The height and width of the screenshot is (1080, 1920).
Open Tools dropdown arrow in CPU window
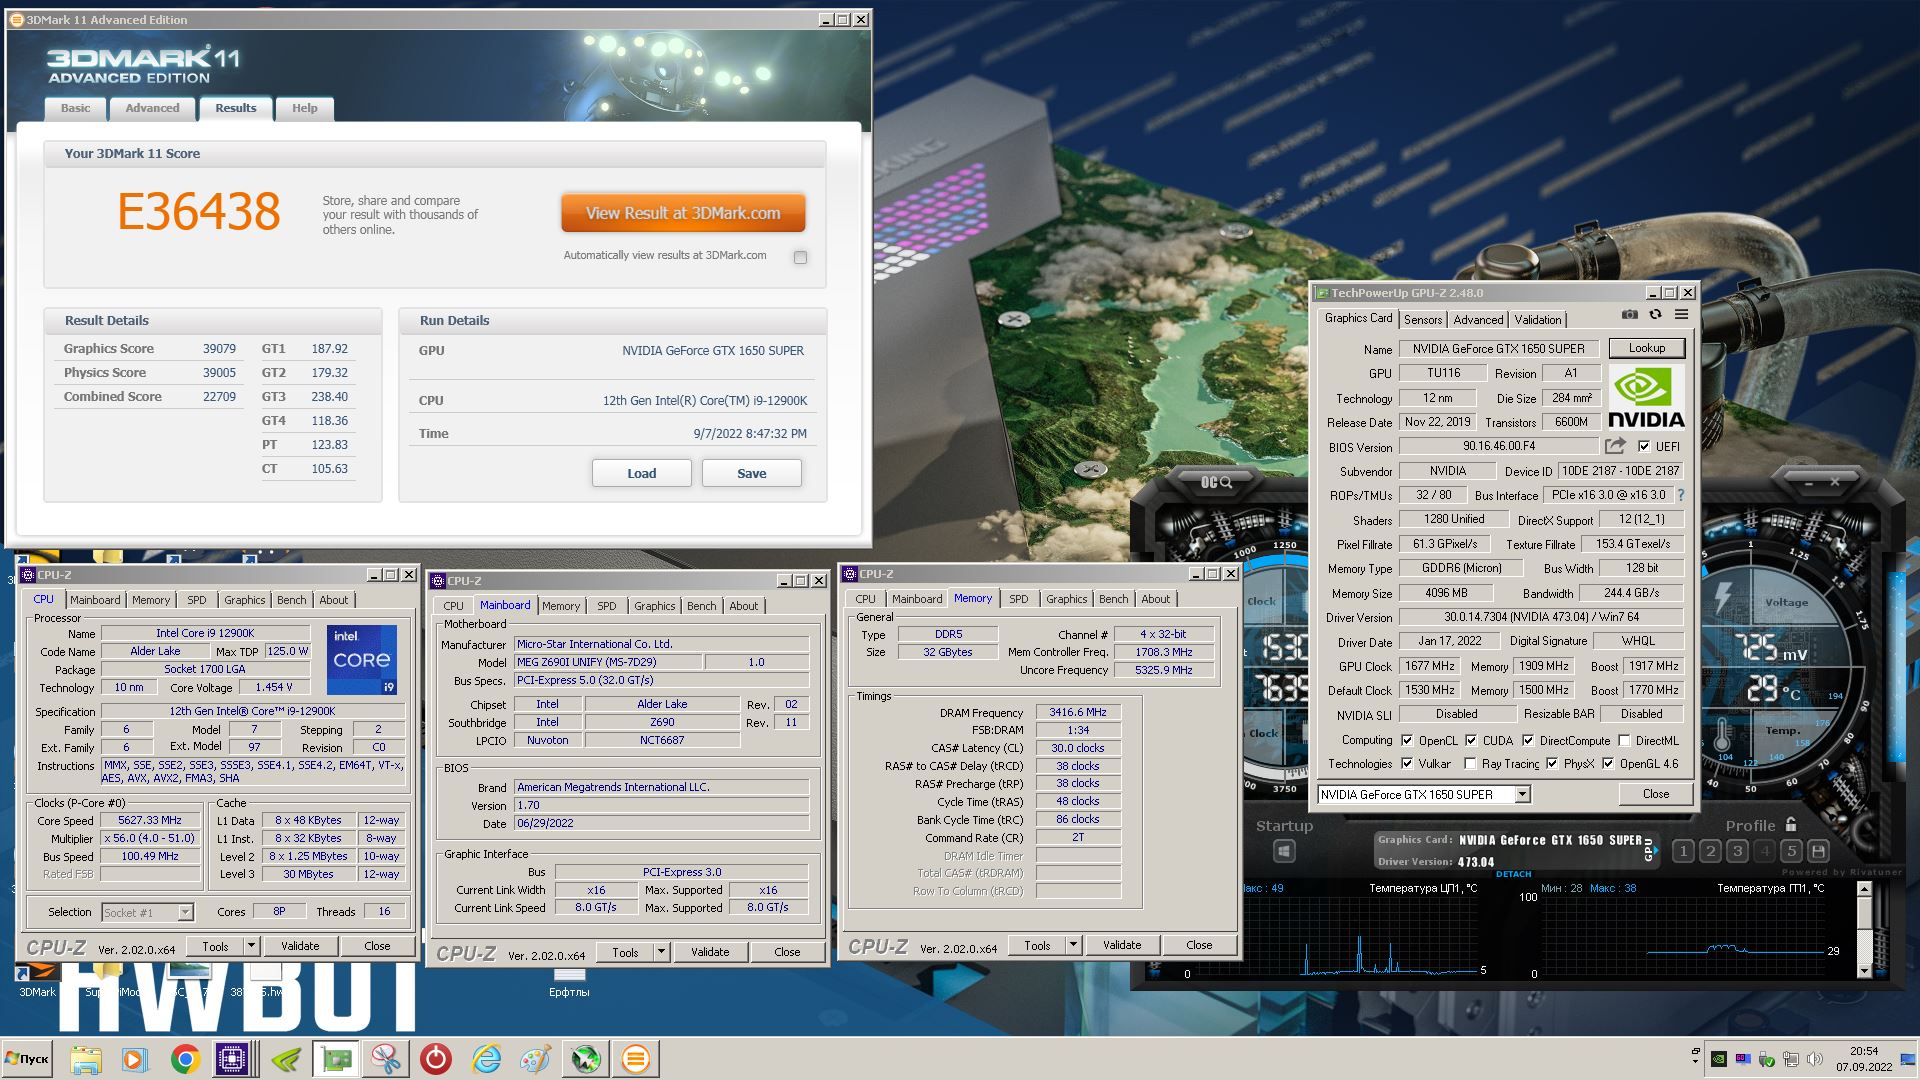pos(251,946)
